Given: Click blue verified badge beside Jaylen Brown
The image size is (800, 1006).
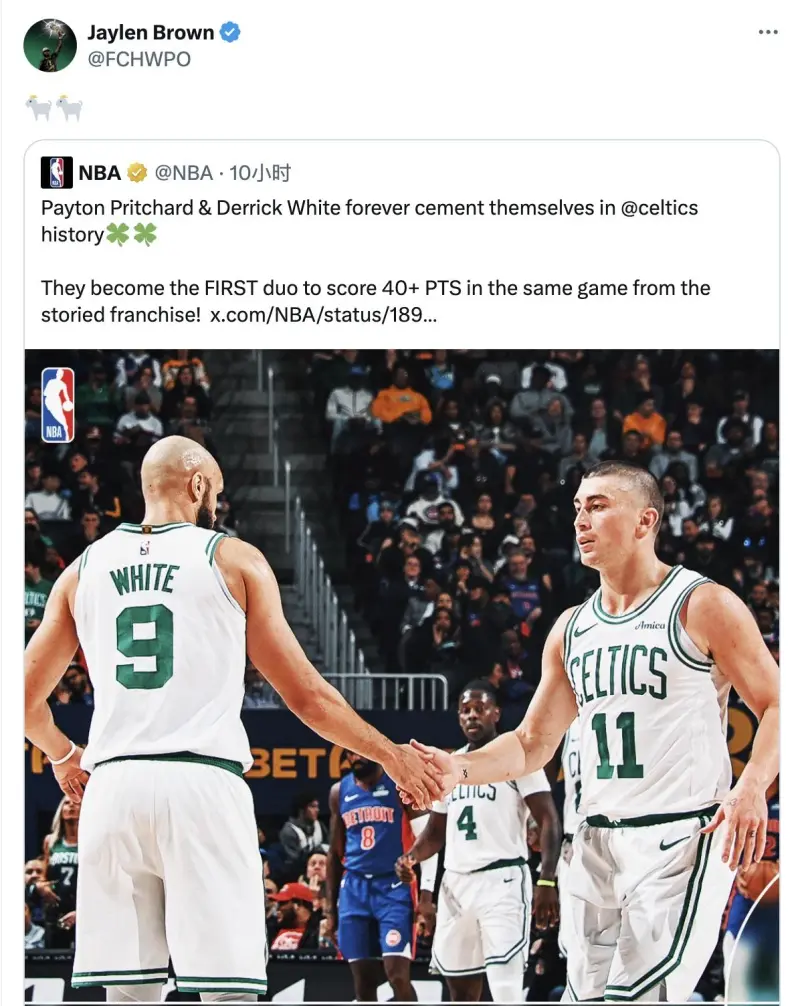Looking at the screenshot, I should tap(230, 31).
